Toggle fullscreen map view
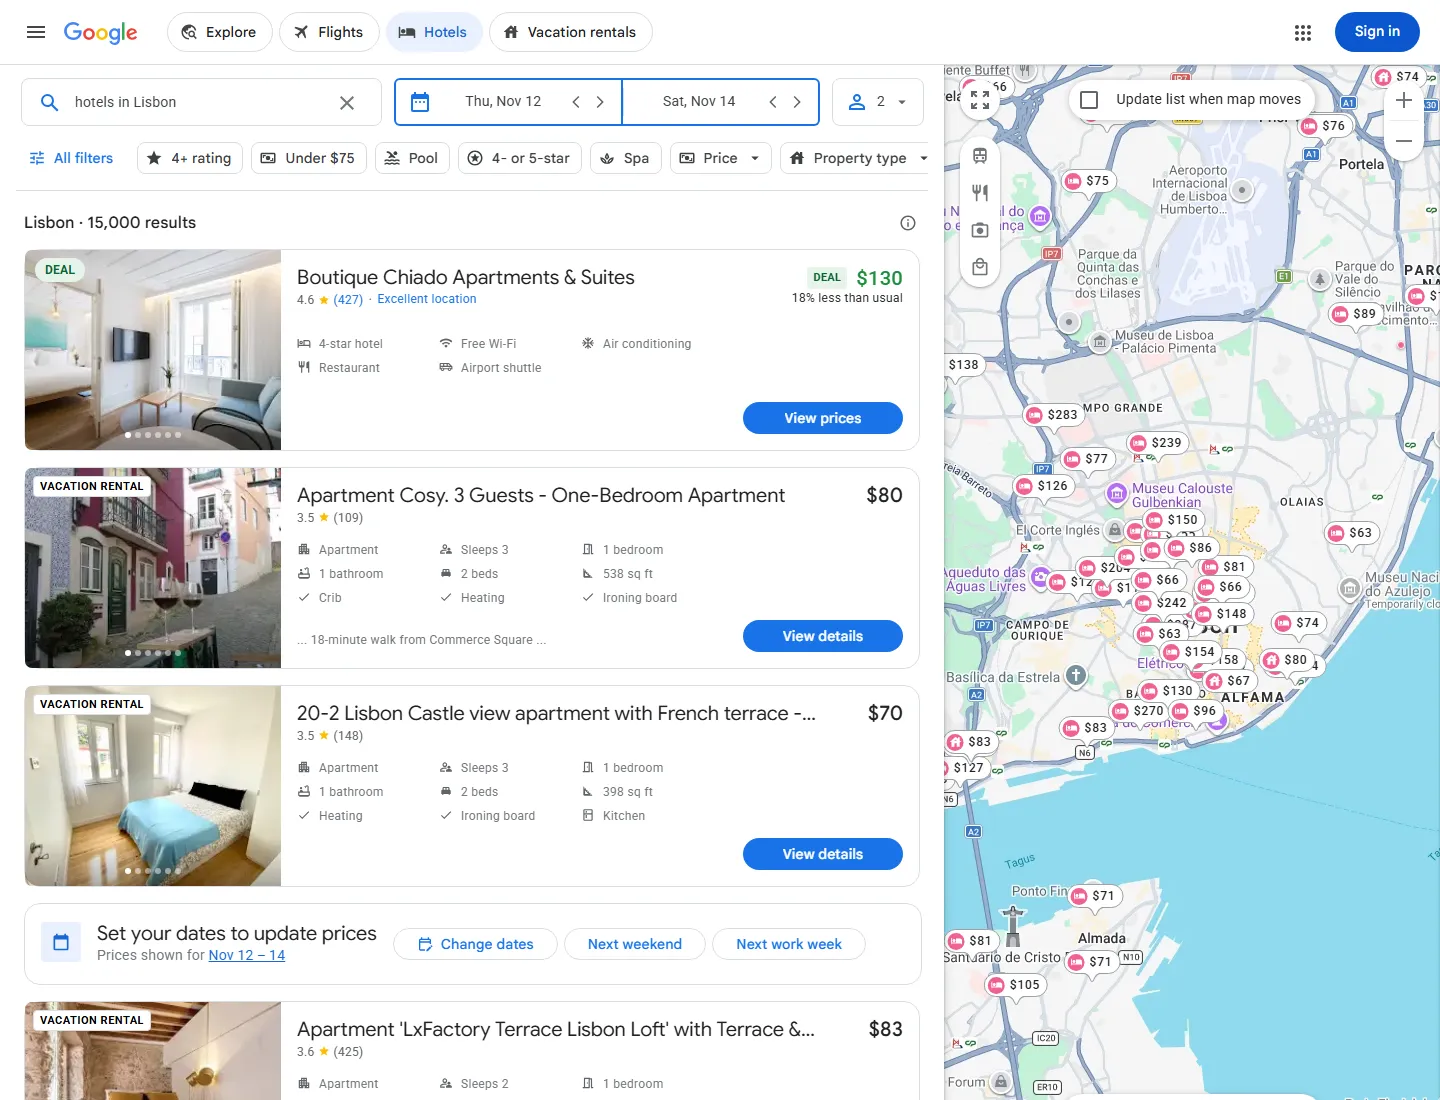Image resolution: width=1440 pixels, height=1100 pixels. click(x=980, y=100)
